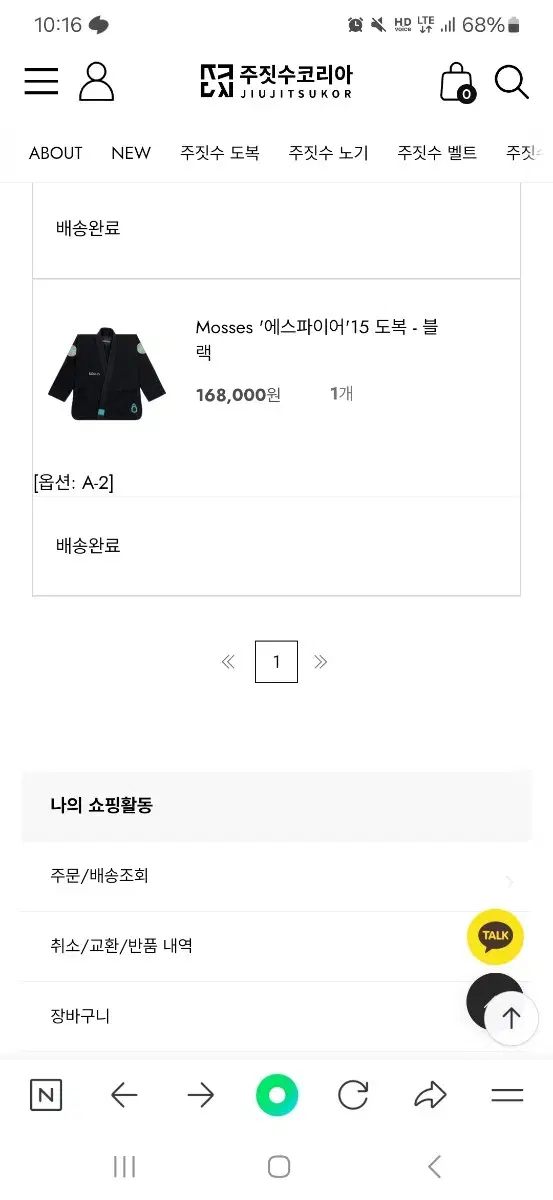Expand 주문/배송조회 chevron arrow
This screenshot has height=1200, width=553.
[x=510, y=881]
